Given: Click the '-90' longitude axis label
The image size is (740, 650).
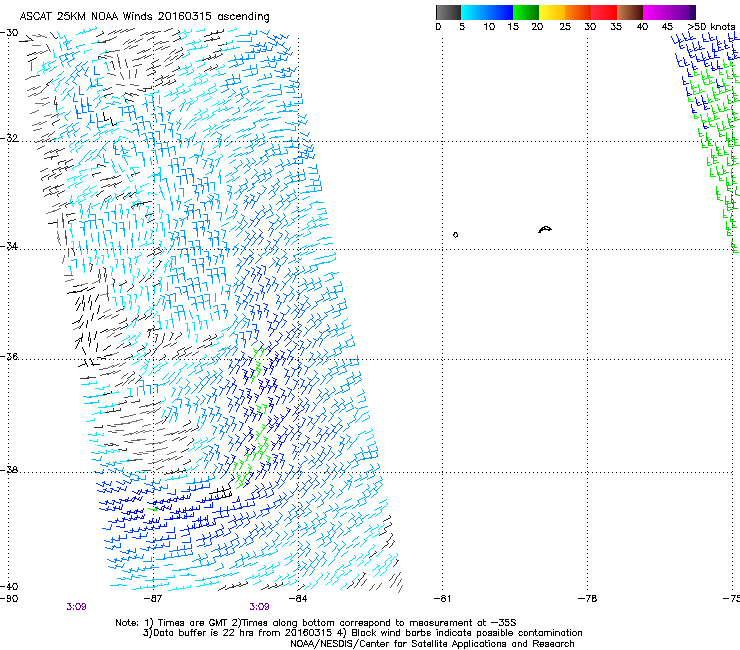Looking at the screenshot, I should click(x=9, y=599).
